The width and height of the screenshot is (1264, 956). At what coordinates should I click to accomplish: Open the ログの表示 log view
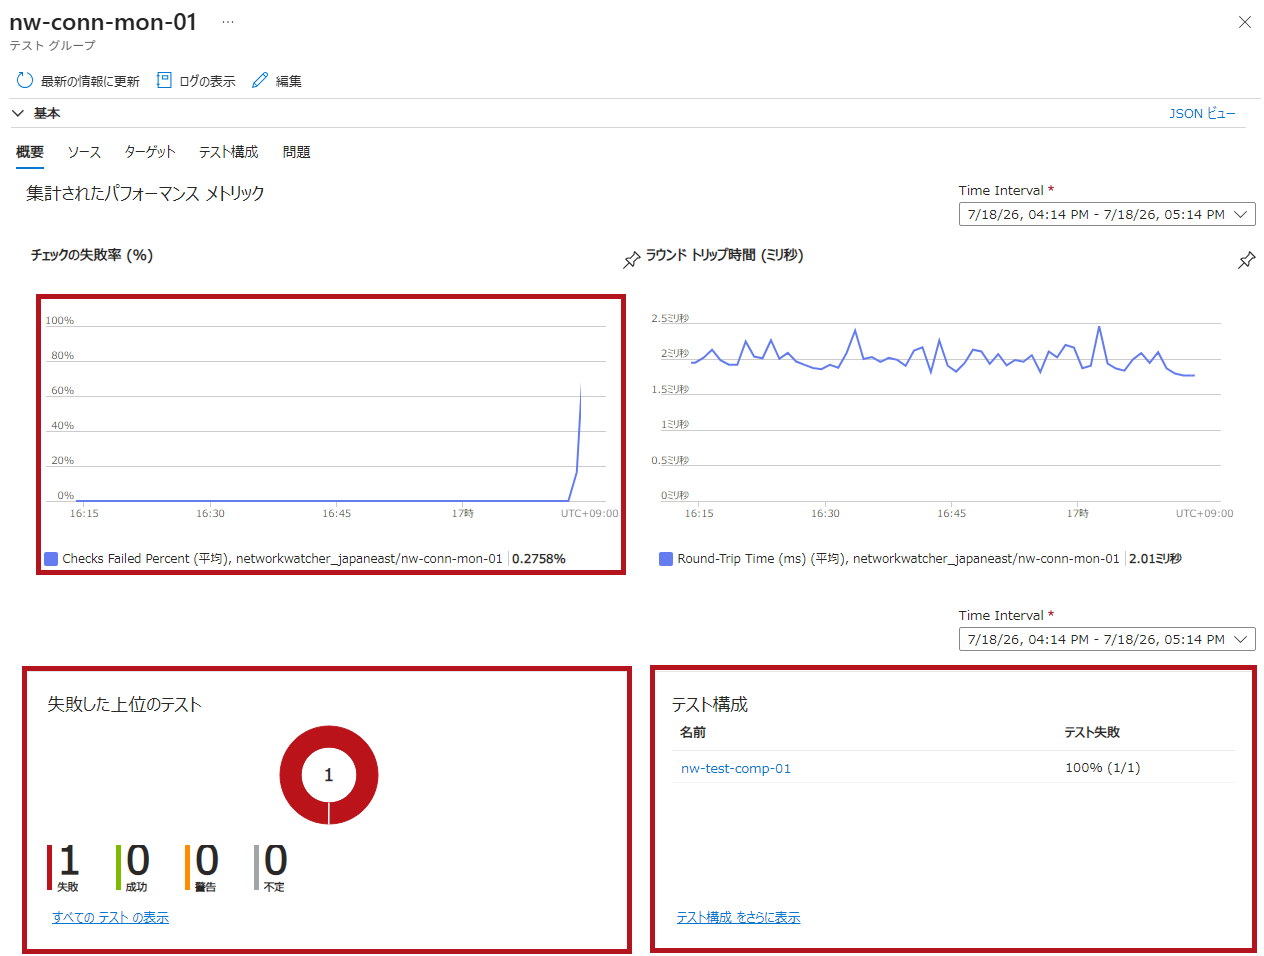[x=196, y=81]
